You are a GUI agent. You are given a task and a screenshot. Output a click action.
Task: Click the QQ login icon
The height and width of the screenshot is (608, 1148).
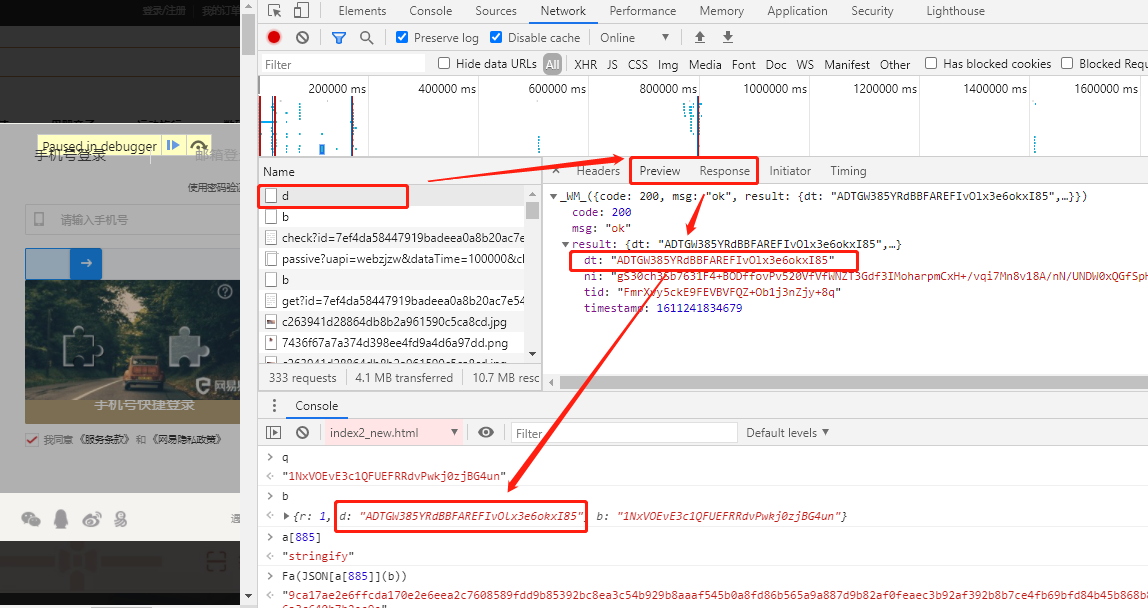[62, 519]
